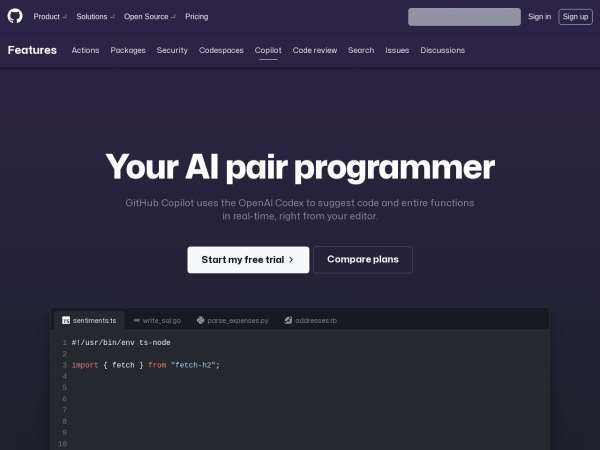Click the TypeScript icon on sentiments.ts
Image resolution: width=600 pixels, height=450 pixels.
(66, 320)
